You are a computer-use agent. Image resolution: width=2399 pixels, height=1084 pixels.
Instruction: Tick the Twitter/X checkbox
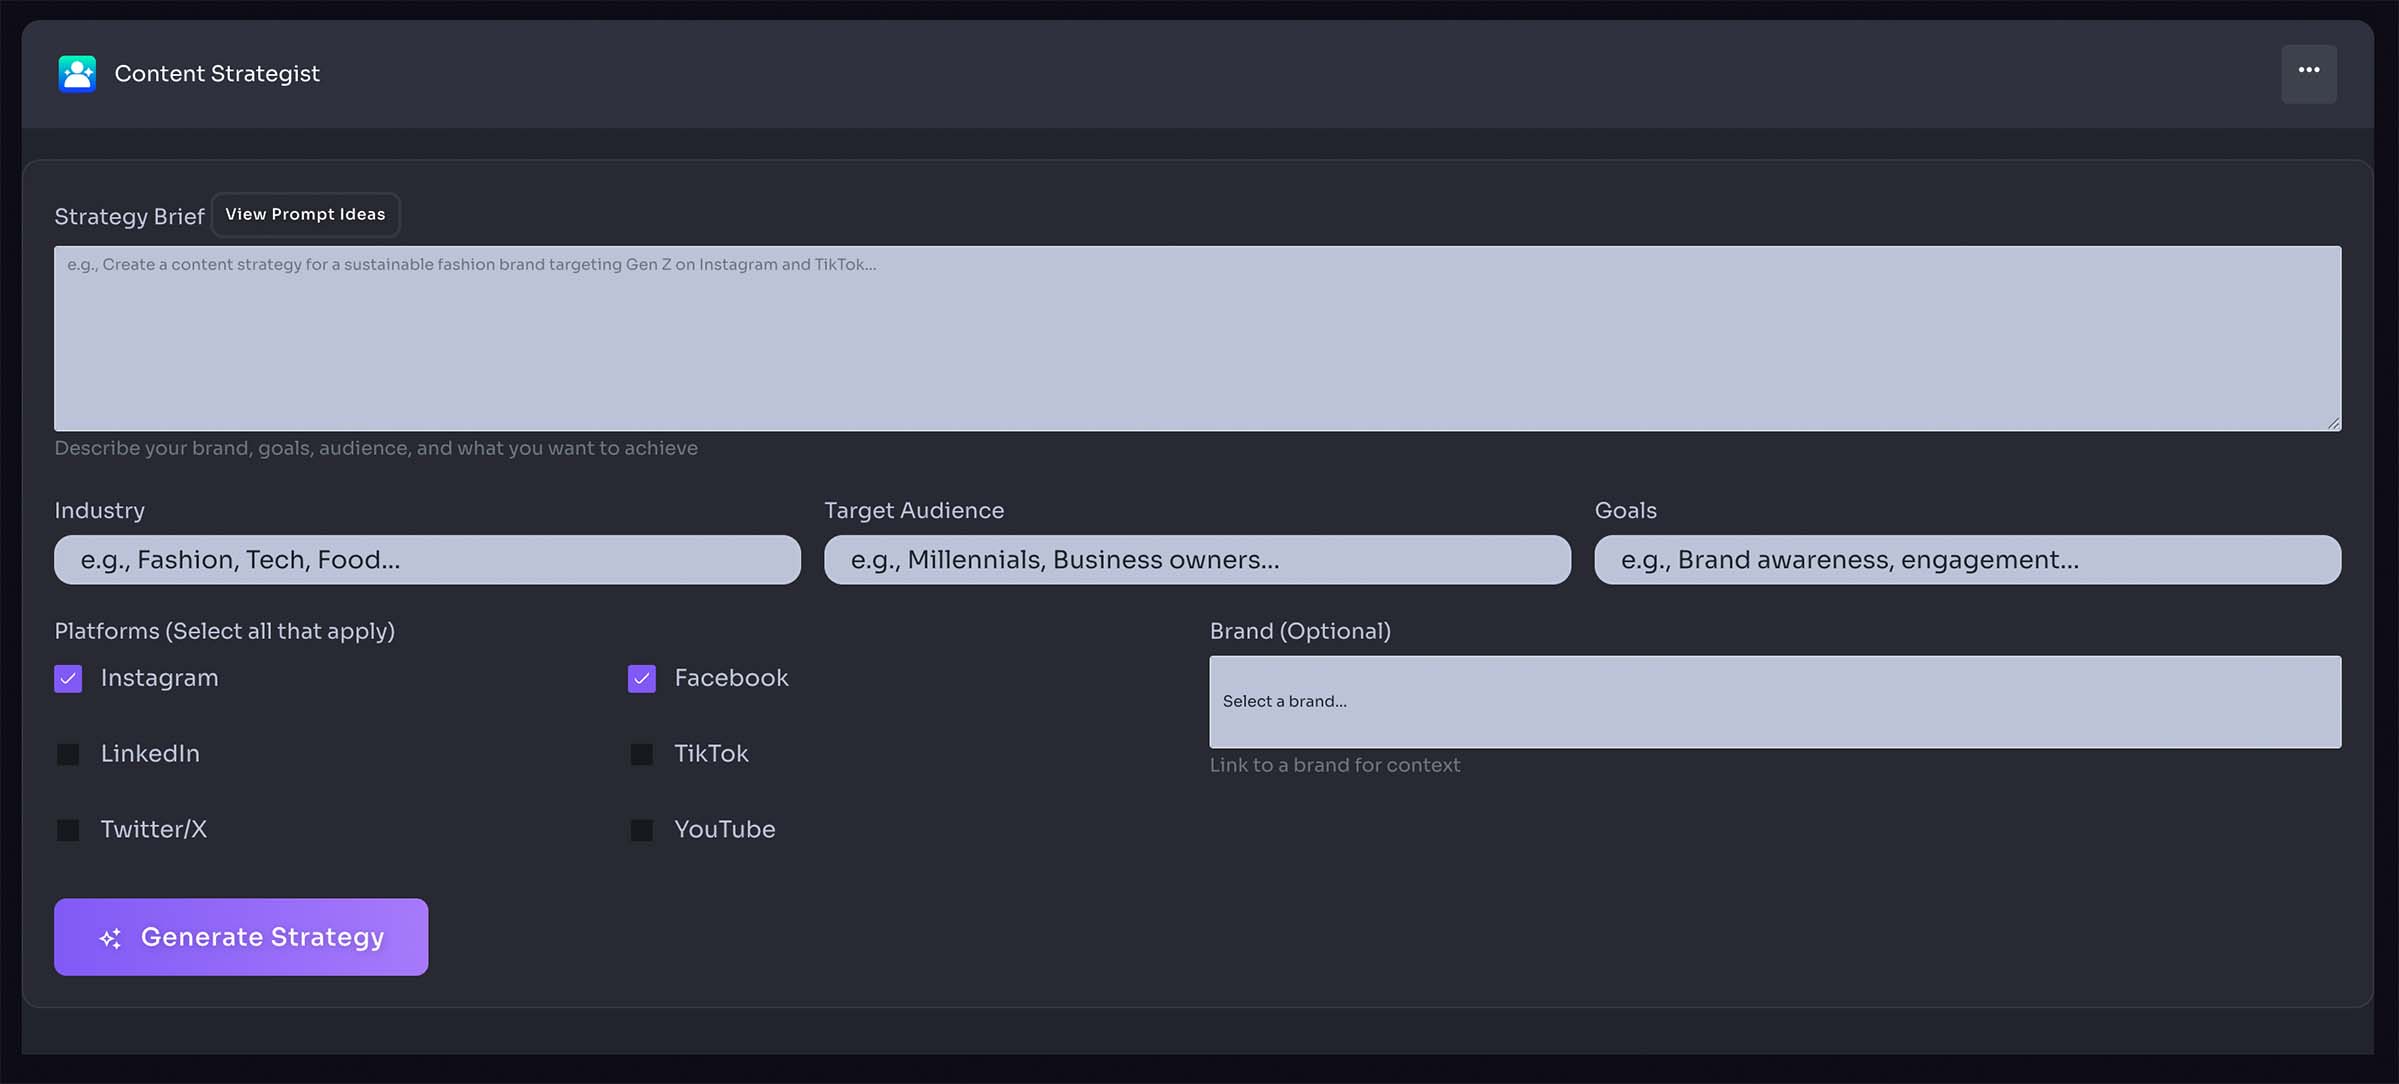68,830
